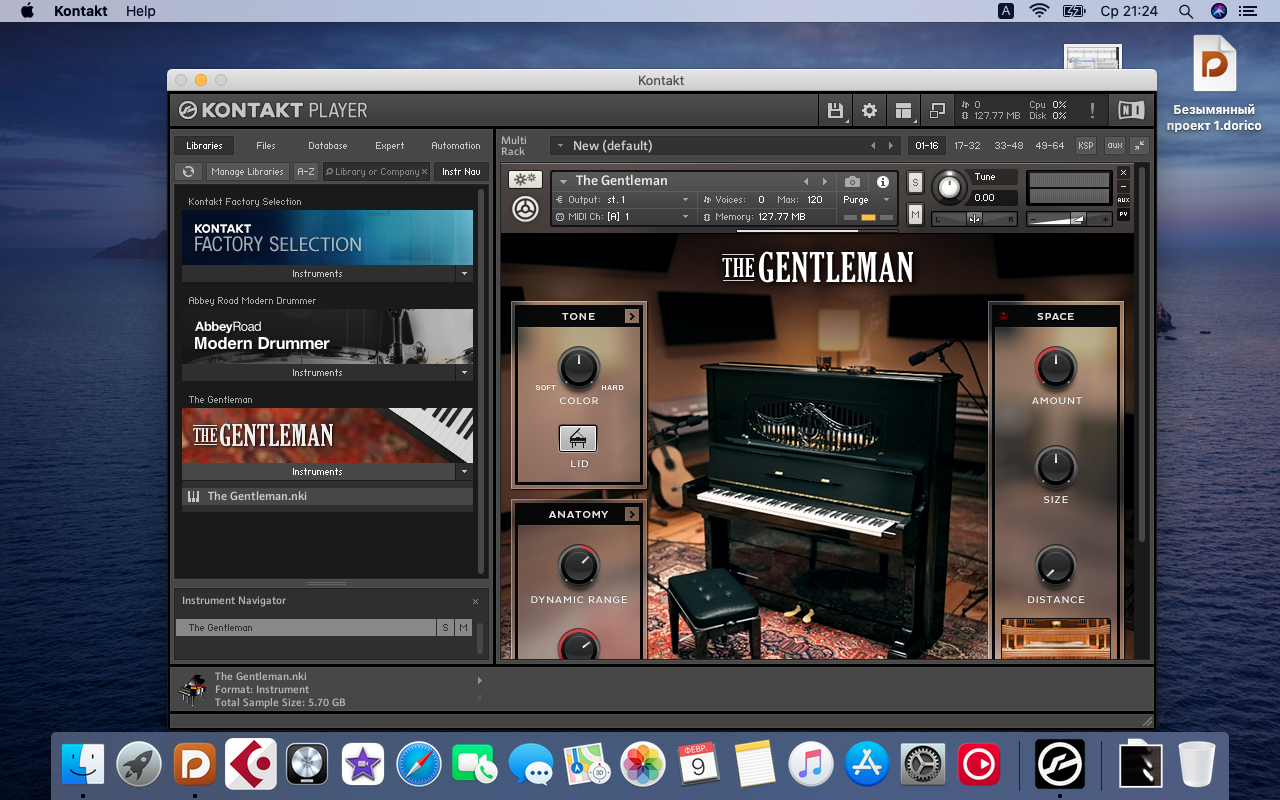Click the refresh libraries icon

point(188,172)
